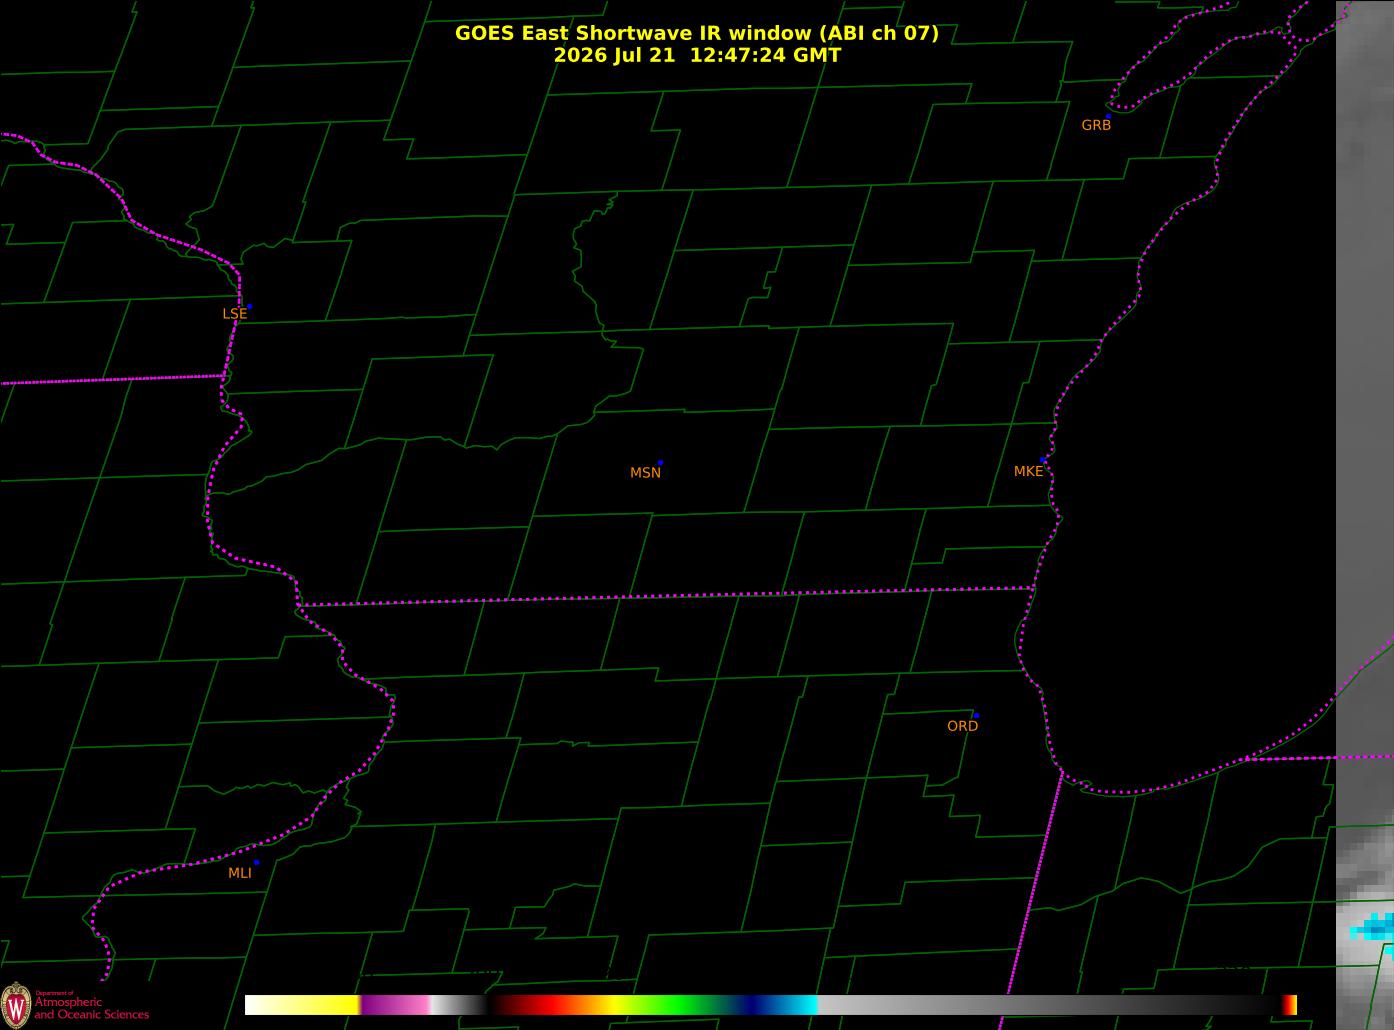Pick the magenta section of the color bar
This screenshot has height=1030, width=1394.
(x=395, y=1005)
